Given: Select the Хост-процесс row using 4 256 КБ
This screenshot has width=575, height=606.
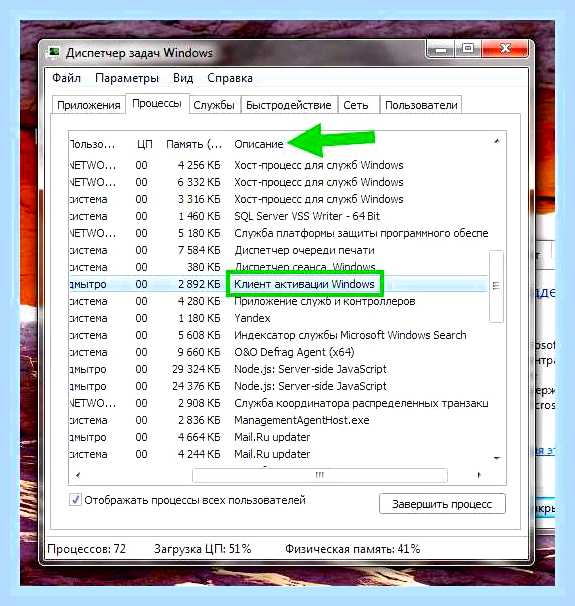Looking at the screenshot, I should pos(278,165).
